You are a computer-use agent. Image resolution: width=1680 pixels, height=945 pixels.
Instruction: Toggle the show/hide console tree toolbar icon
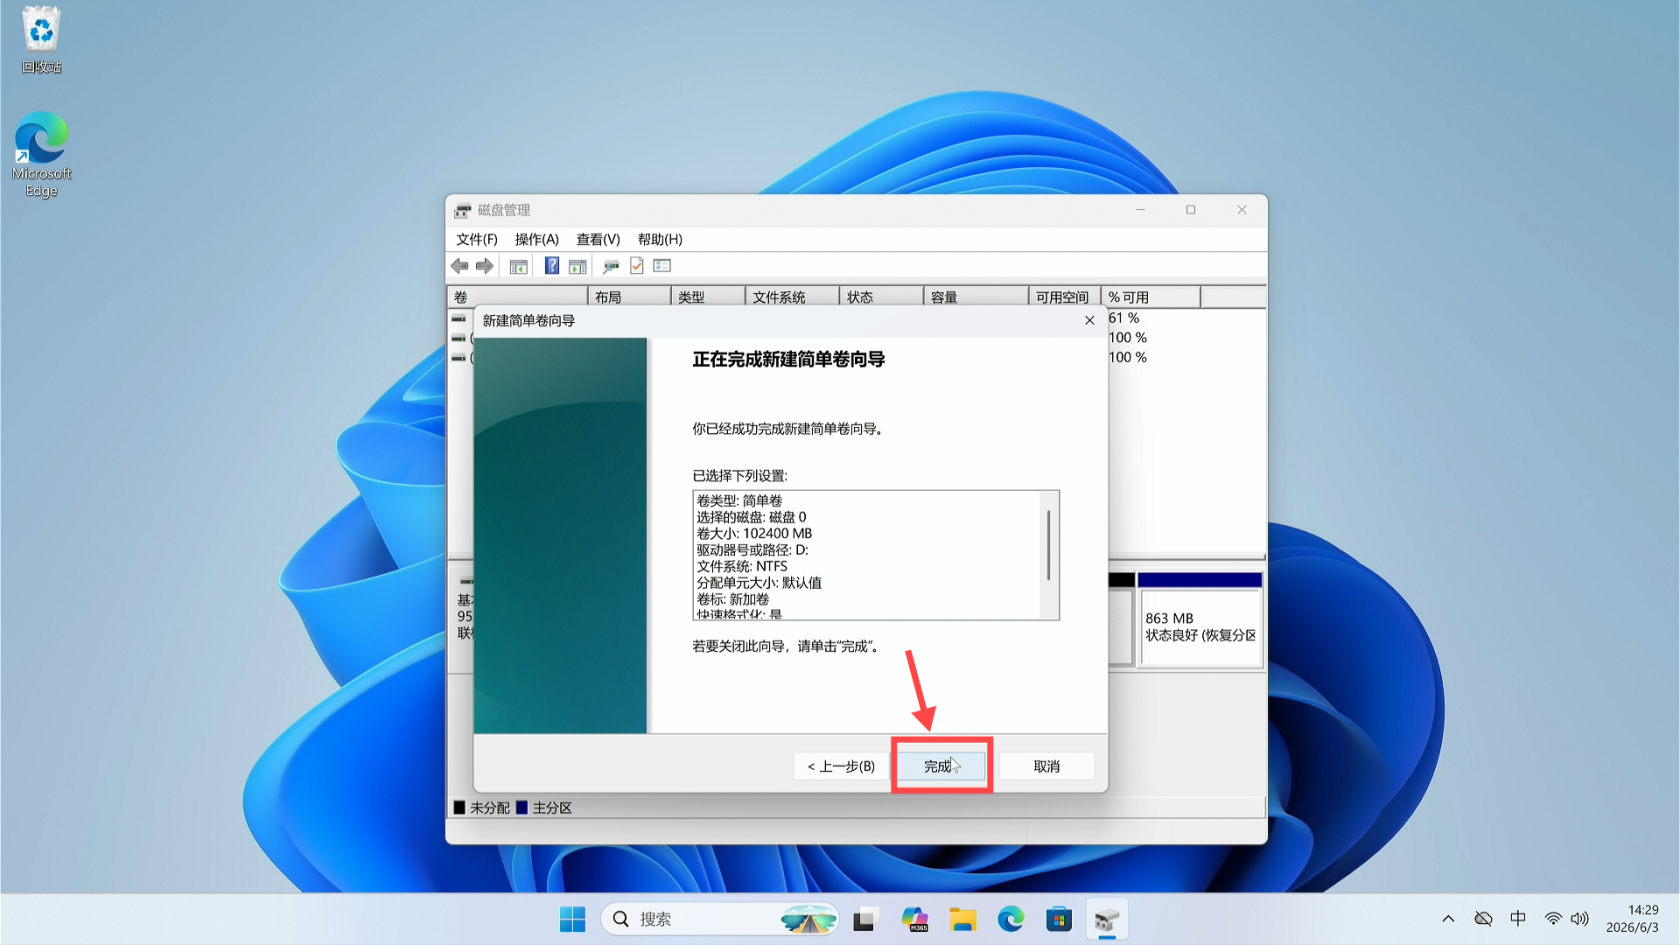518,266
